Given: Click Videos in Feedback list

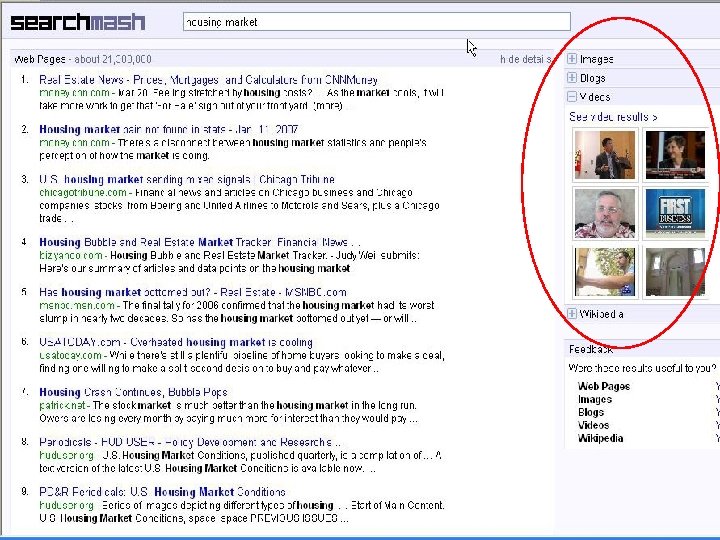Looking at the screenshot, I should (593, 425).
